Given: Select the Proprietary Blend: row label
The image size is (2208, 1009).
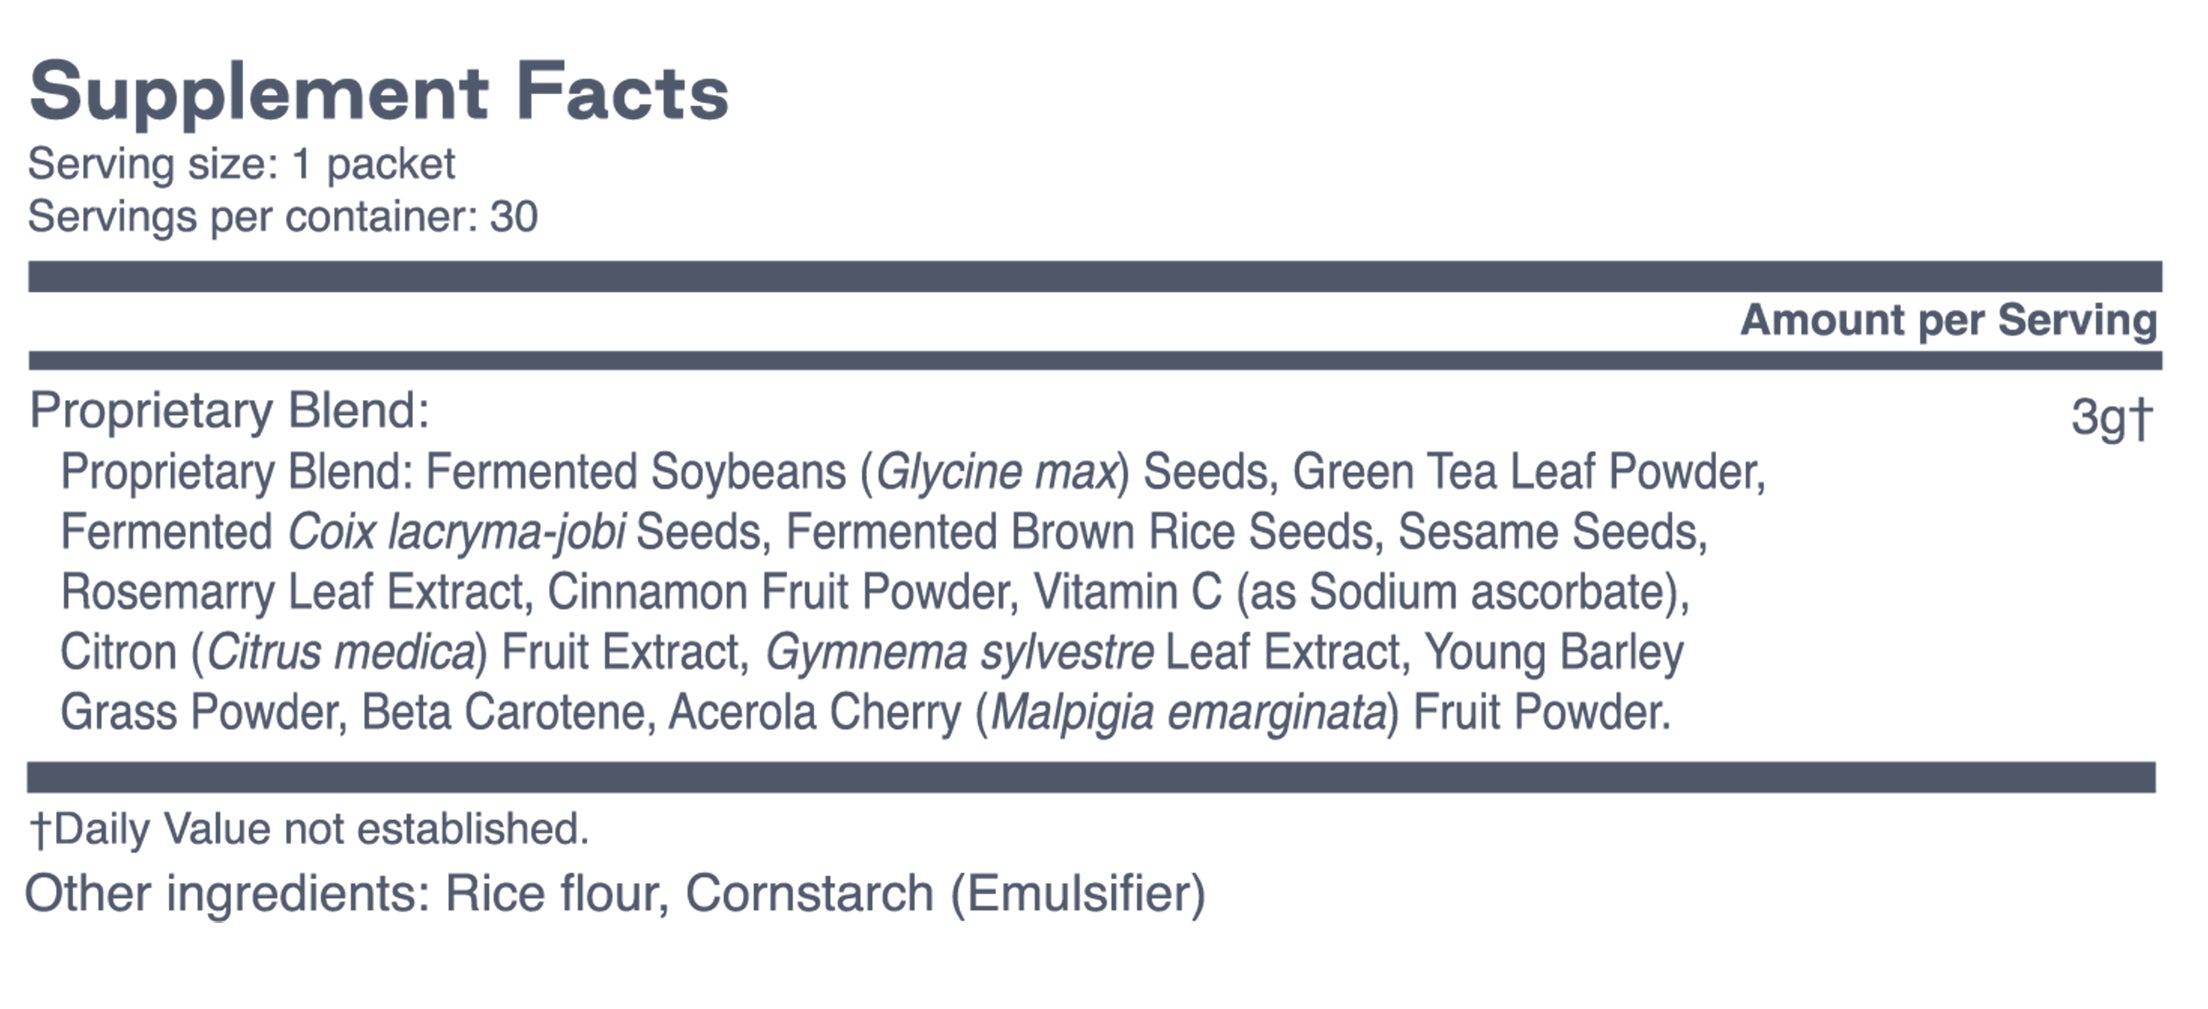Looking at the screenshot, I should [230, 410].
